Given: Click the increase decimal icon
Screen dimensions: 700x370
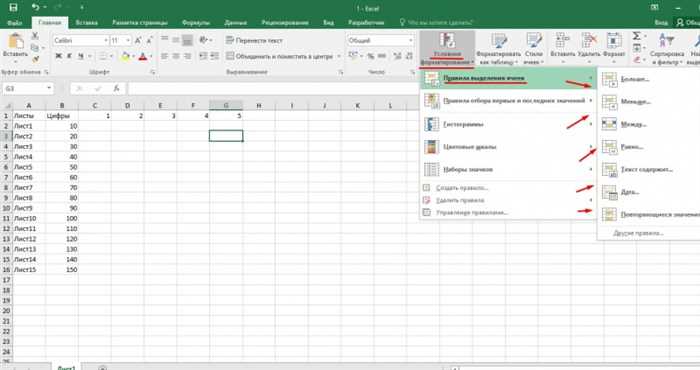Looking at the screenshot, I should pyautogui.click(x=397, y=56).
